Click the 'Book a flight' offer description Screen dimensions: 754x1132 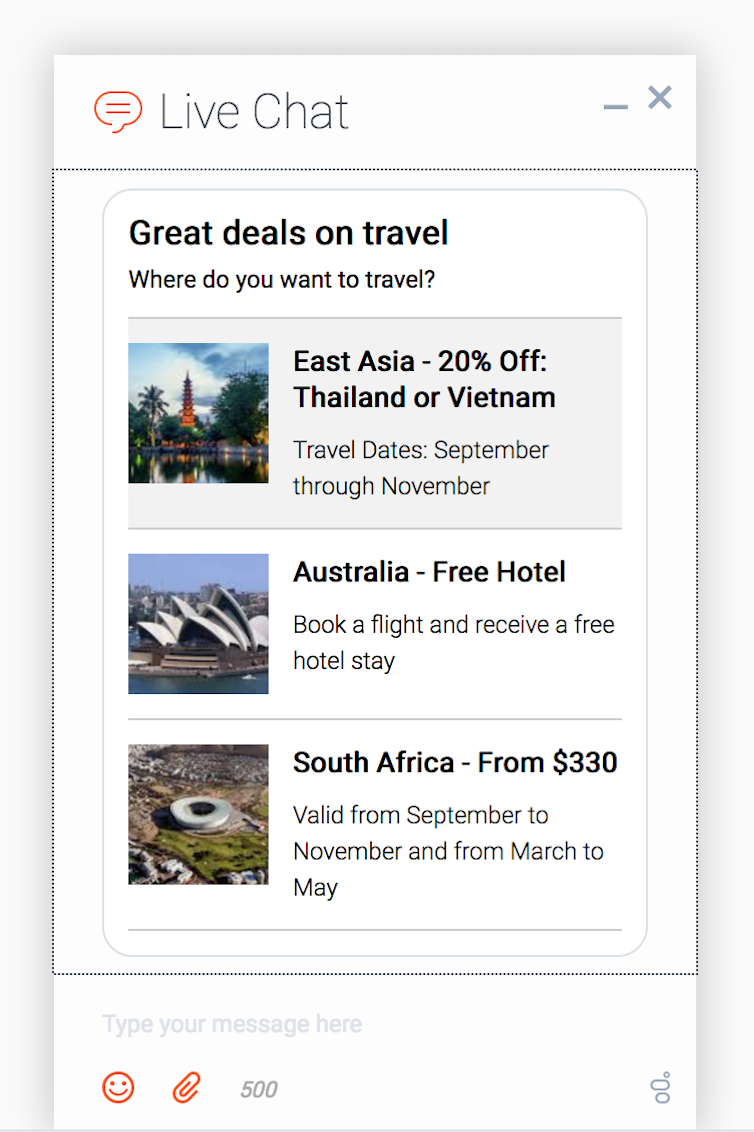[453, 642]
